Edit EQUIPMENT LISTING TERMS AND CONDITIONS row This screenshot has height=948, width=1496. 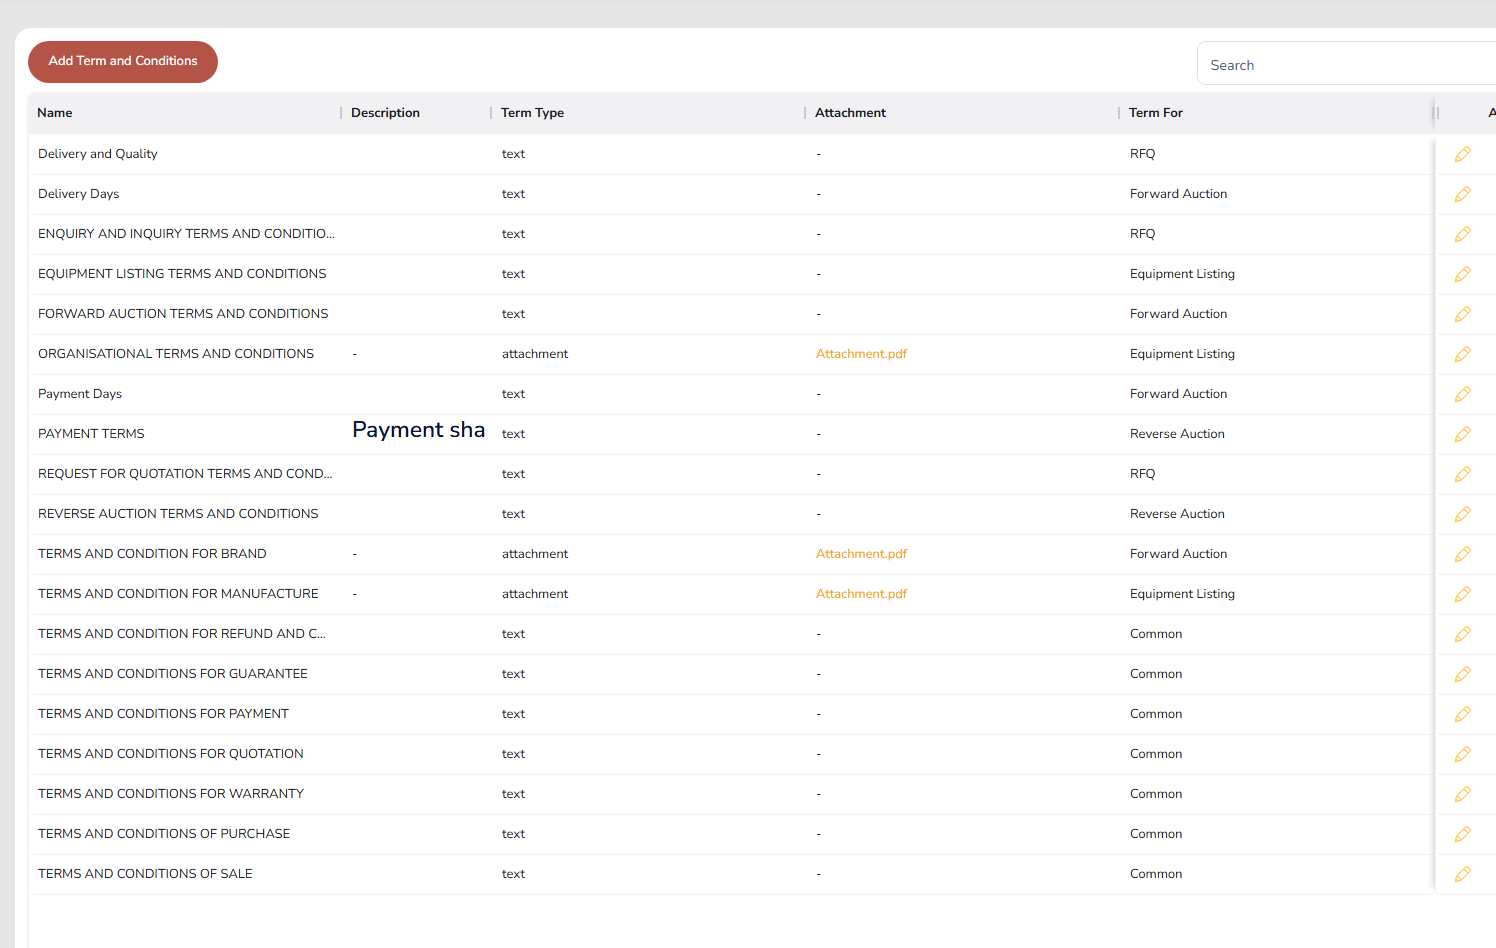coord(1462,274)
